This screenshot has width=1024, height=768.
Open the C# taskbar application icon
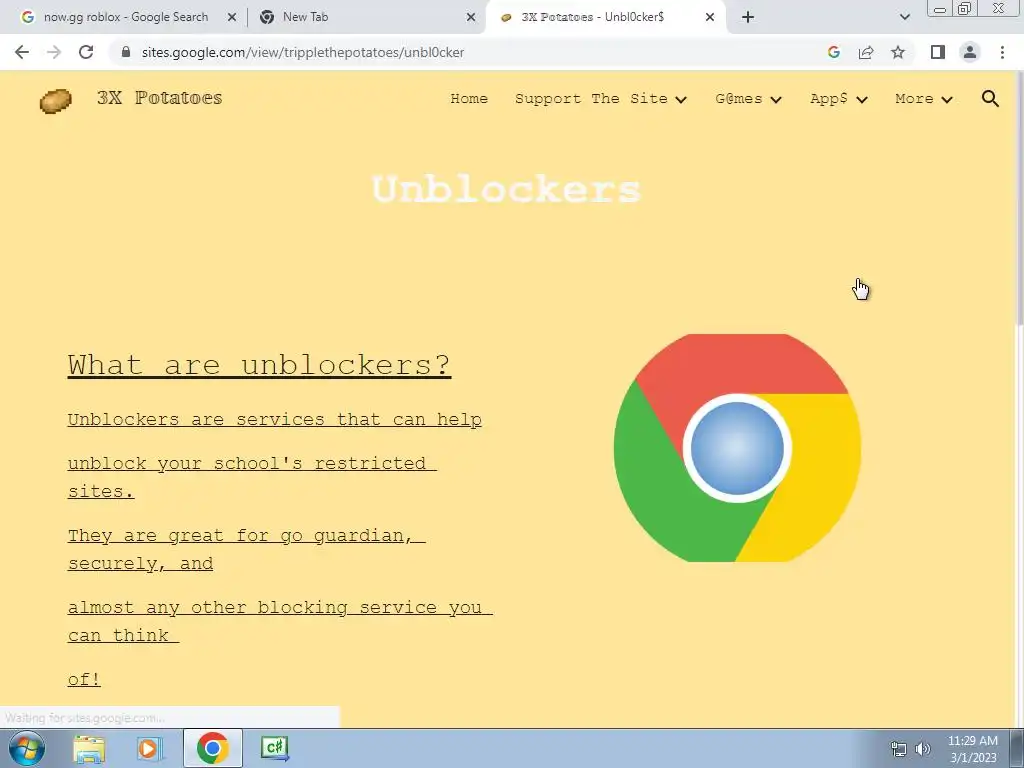275,748
